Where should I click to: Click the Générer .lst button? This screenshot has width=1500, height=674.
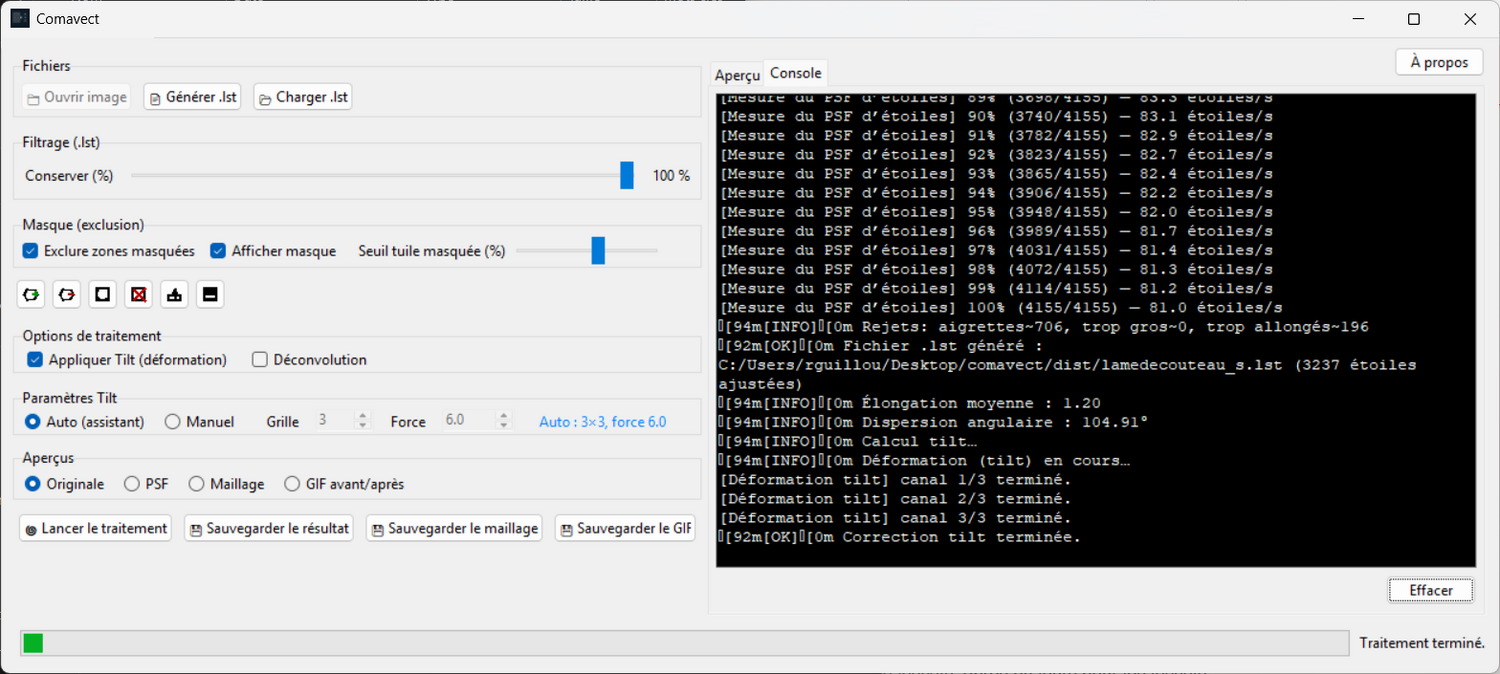pos(193,97)
